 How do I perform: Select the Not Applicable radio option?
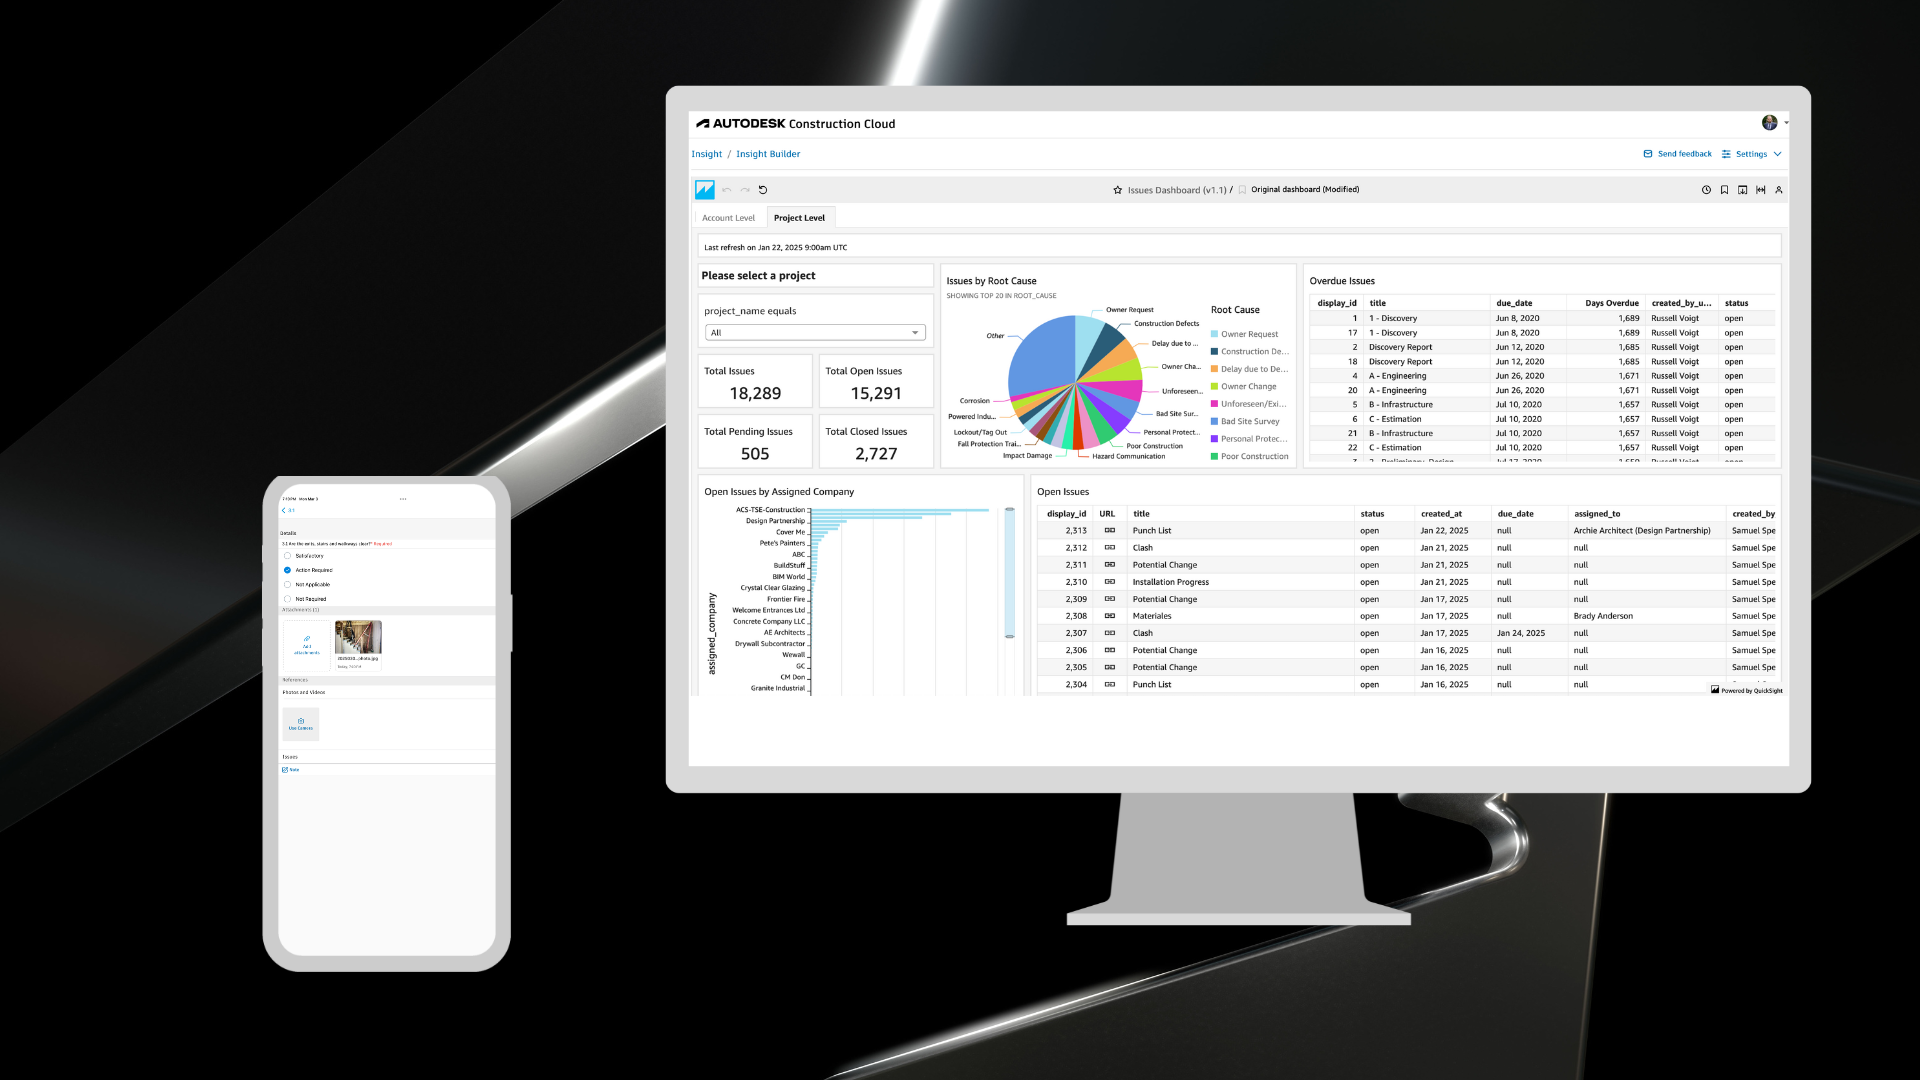[x=288, y=585]
